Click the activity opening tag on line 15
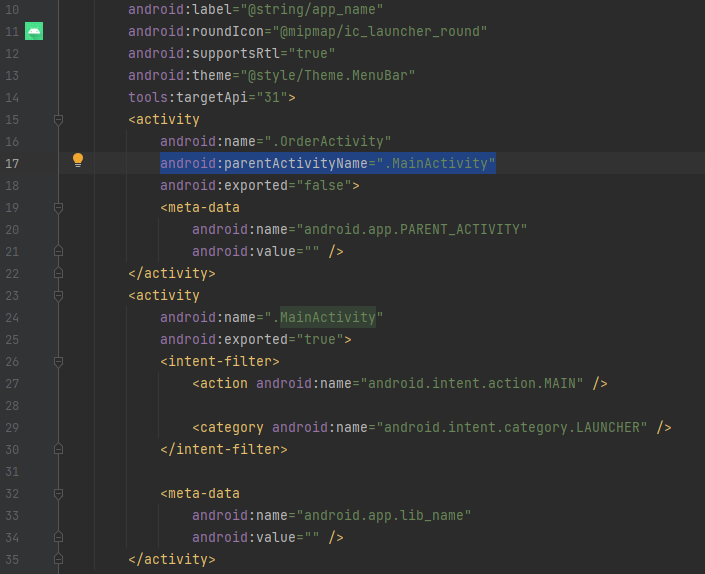705x574 pixels. 164,120
